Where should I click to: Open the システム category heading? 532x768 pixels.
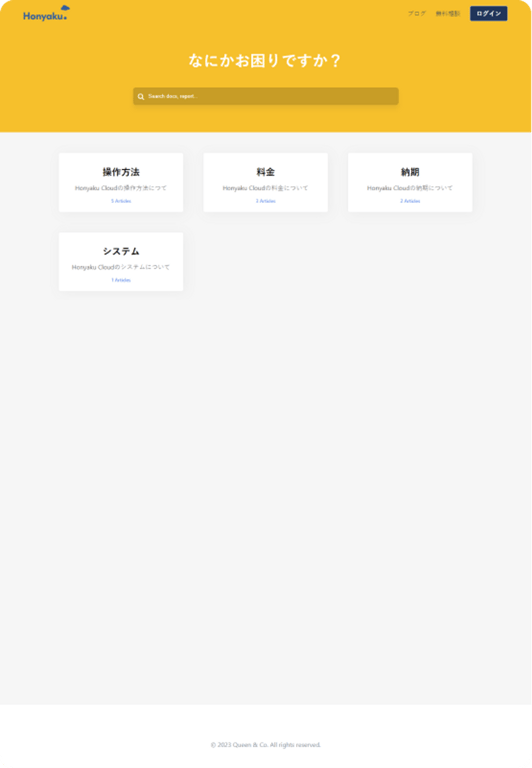[x=121, y=251]
